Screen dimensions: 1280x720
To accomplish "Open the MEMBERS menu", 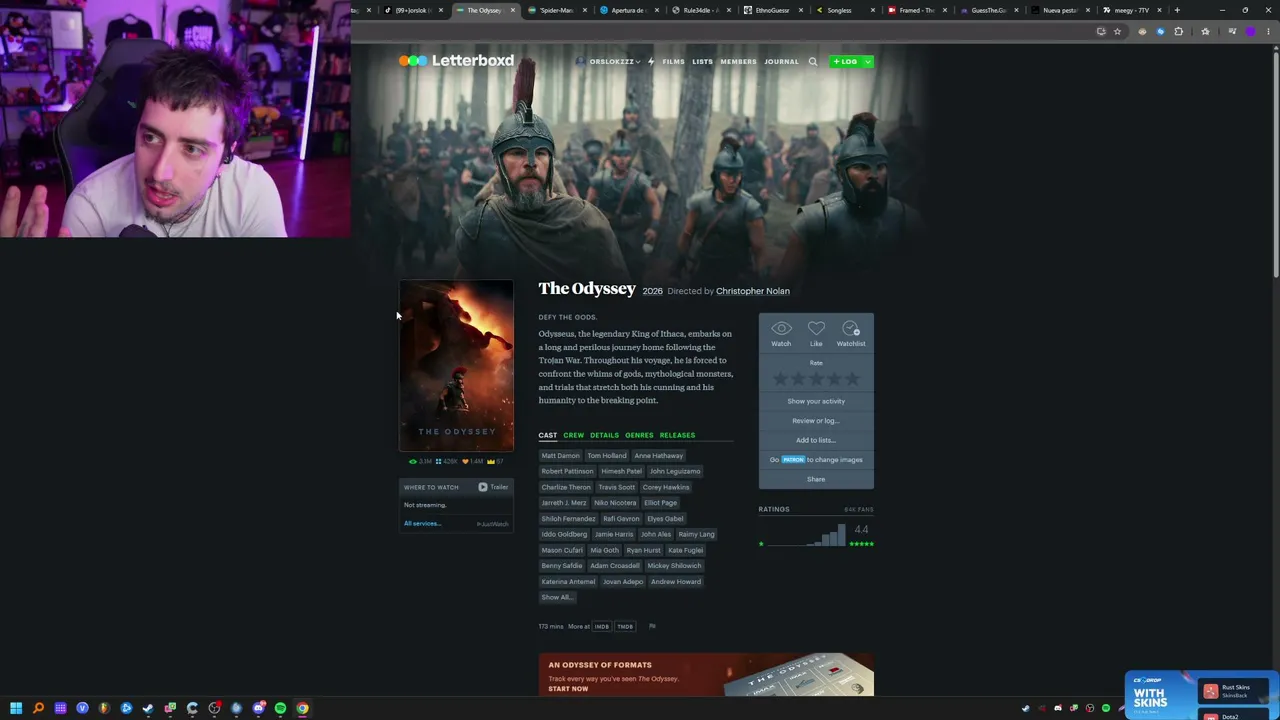I will pyautogui.click(x=739, y=62).
